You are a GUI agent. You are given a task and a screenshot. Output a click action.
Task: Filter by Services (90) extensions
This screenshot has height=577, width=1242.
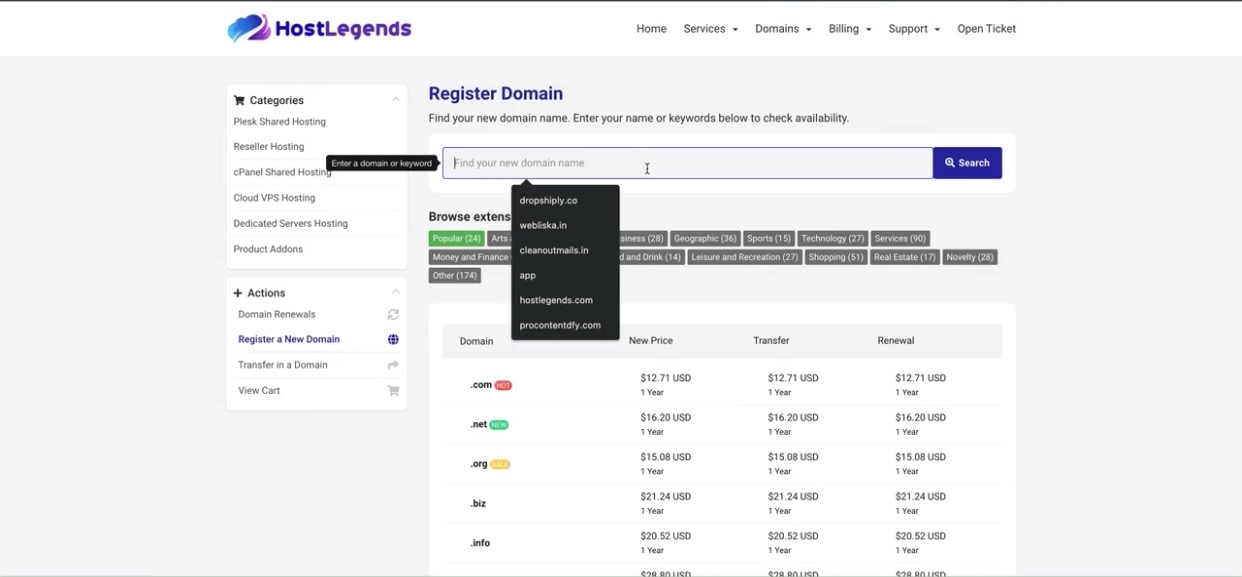pos(901,239)
